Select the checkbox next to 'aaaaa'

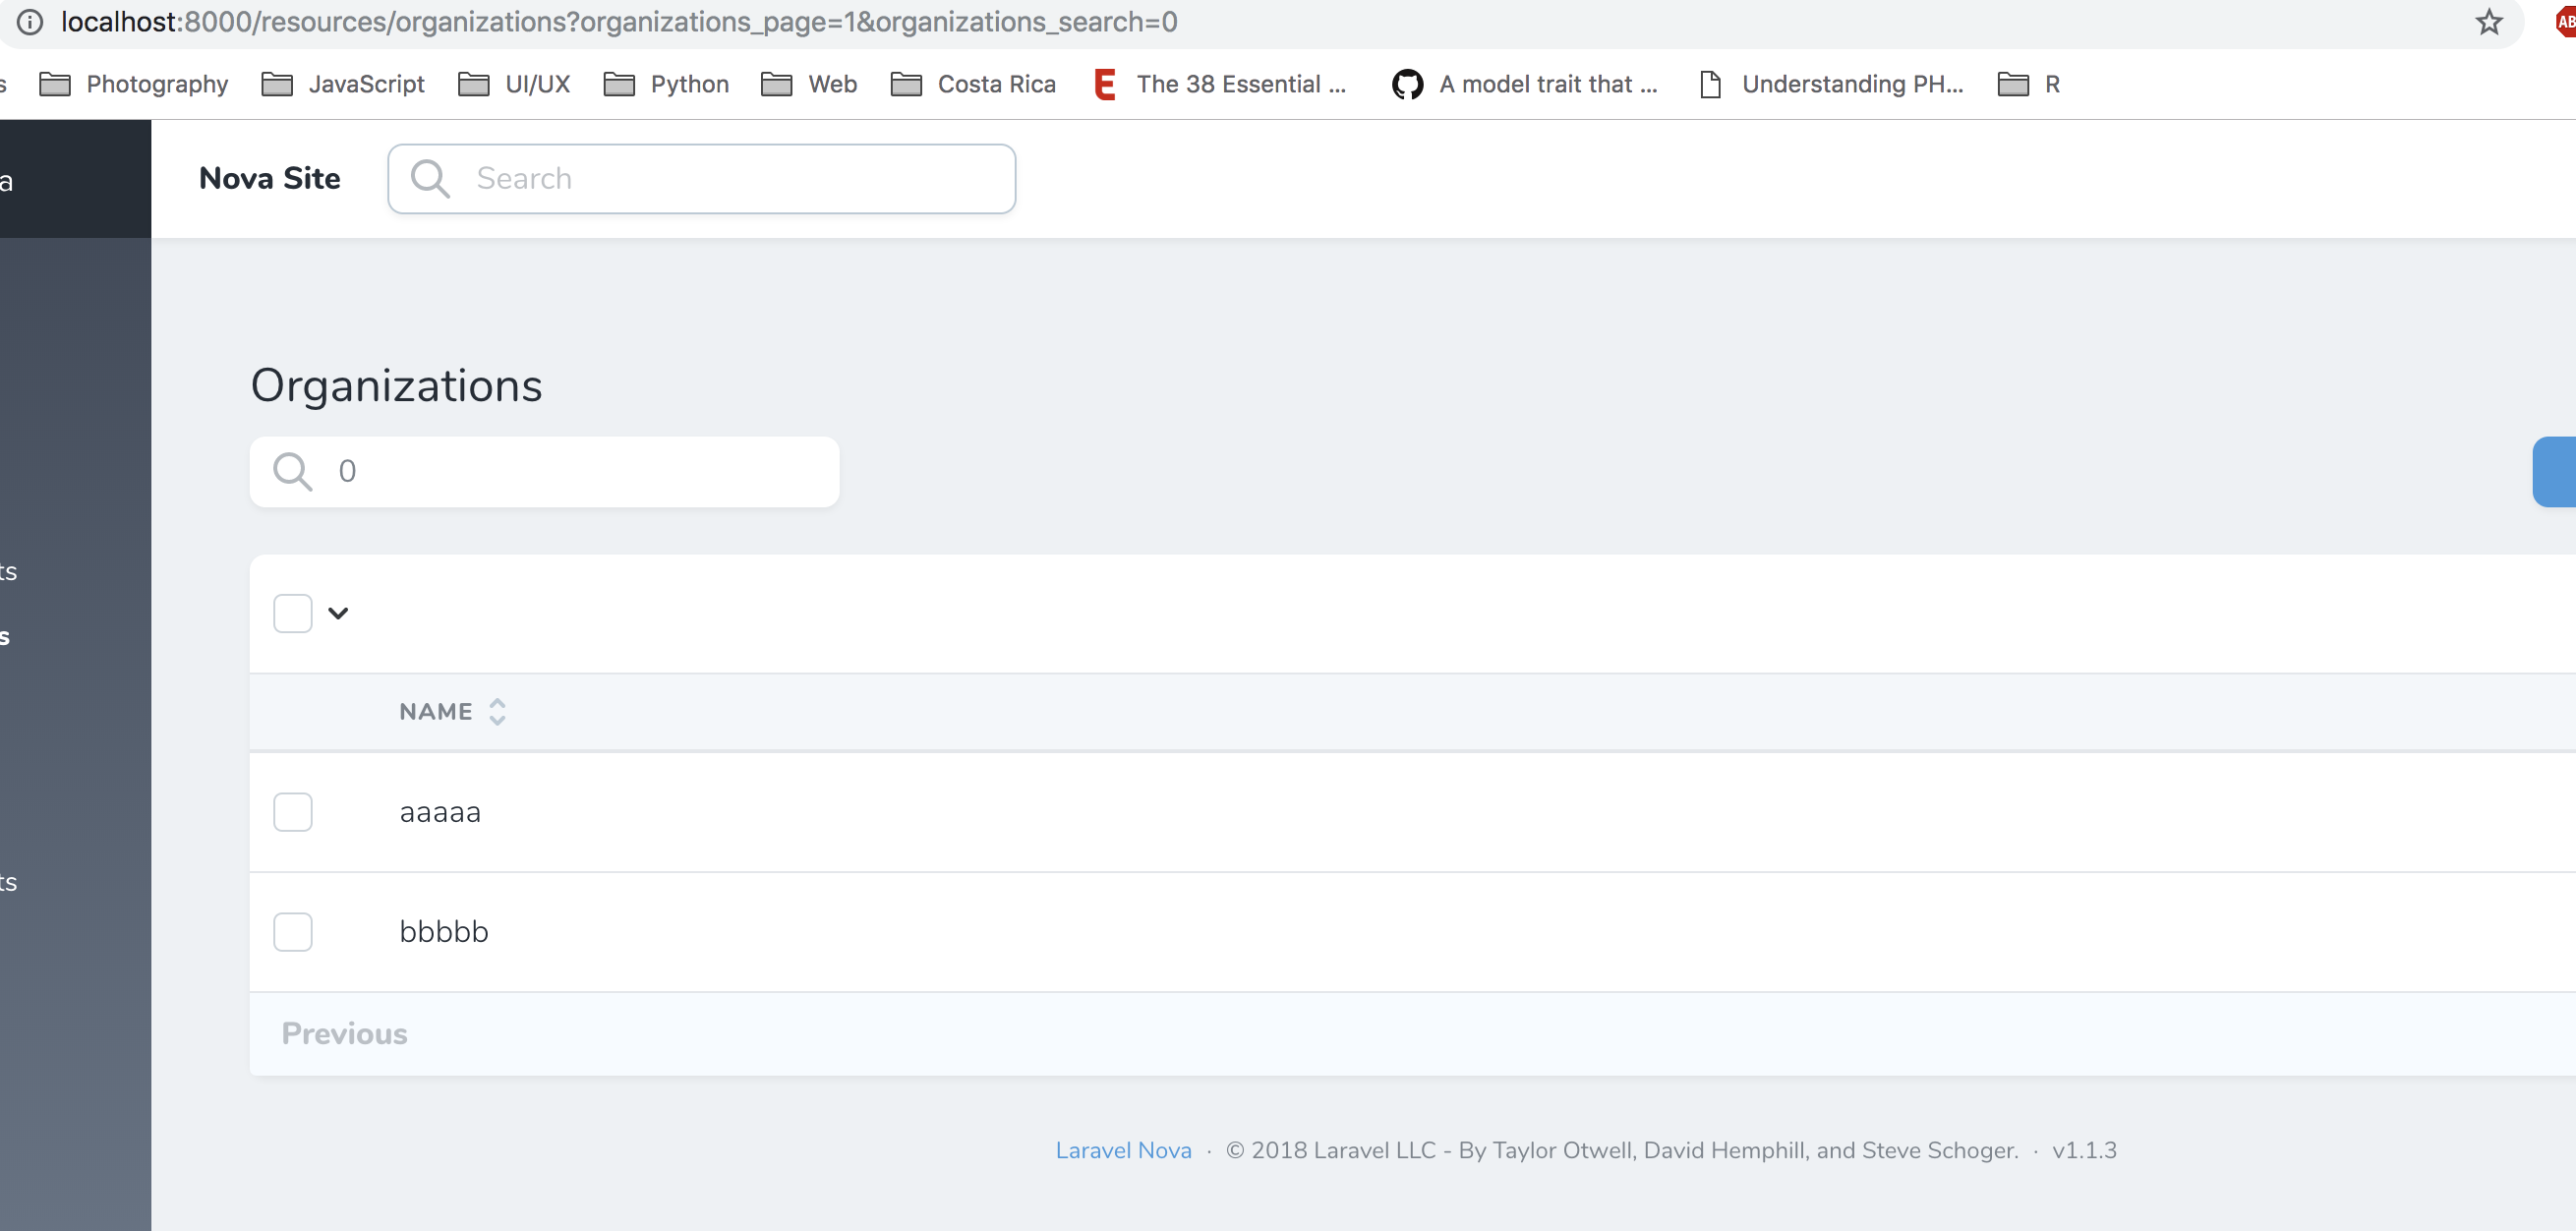292,811
